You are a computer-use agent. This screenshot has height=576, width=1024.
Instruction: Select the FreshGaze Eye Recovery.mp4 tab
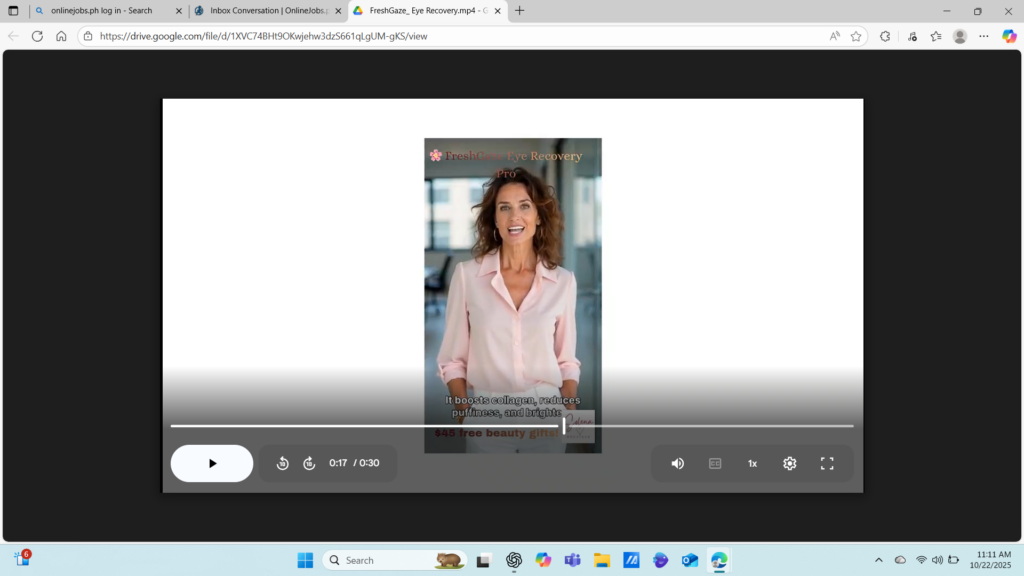[x=428, y=10]
